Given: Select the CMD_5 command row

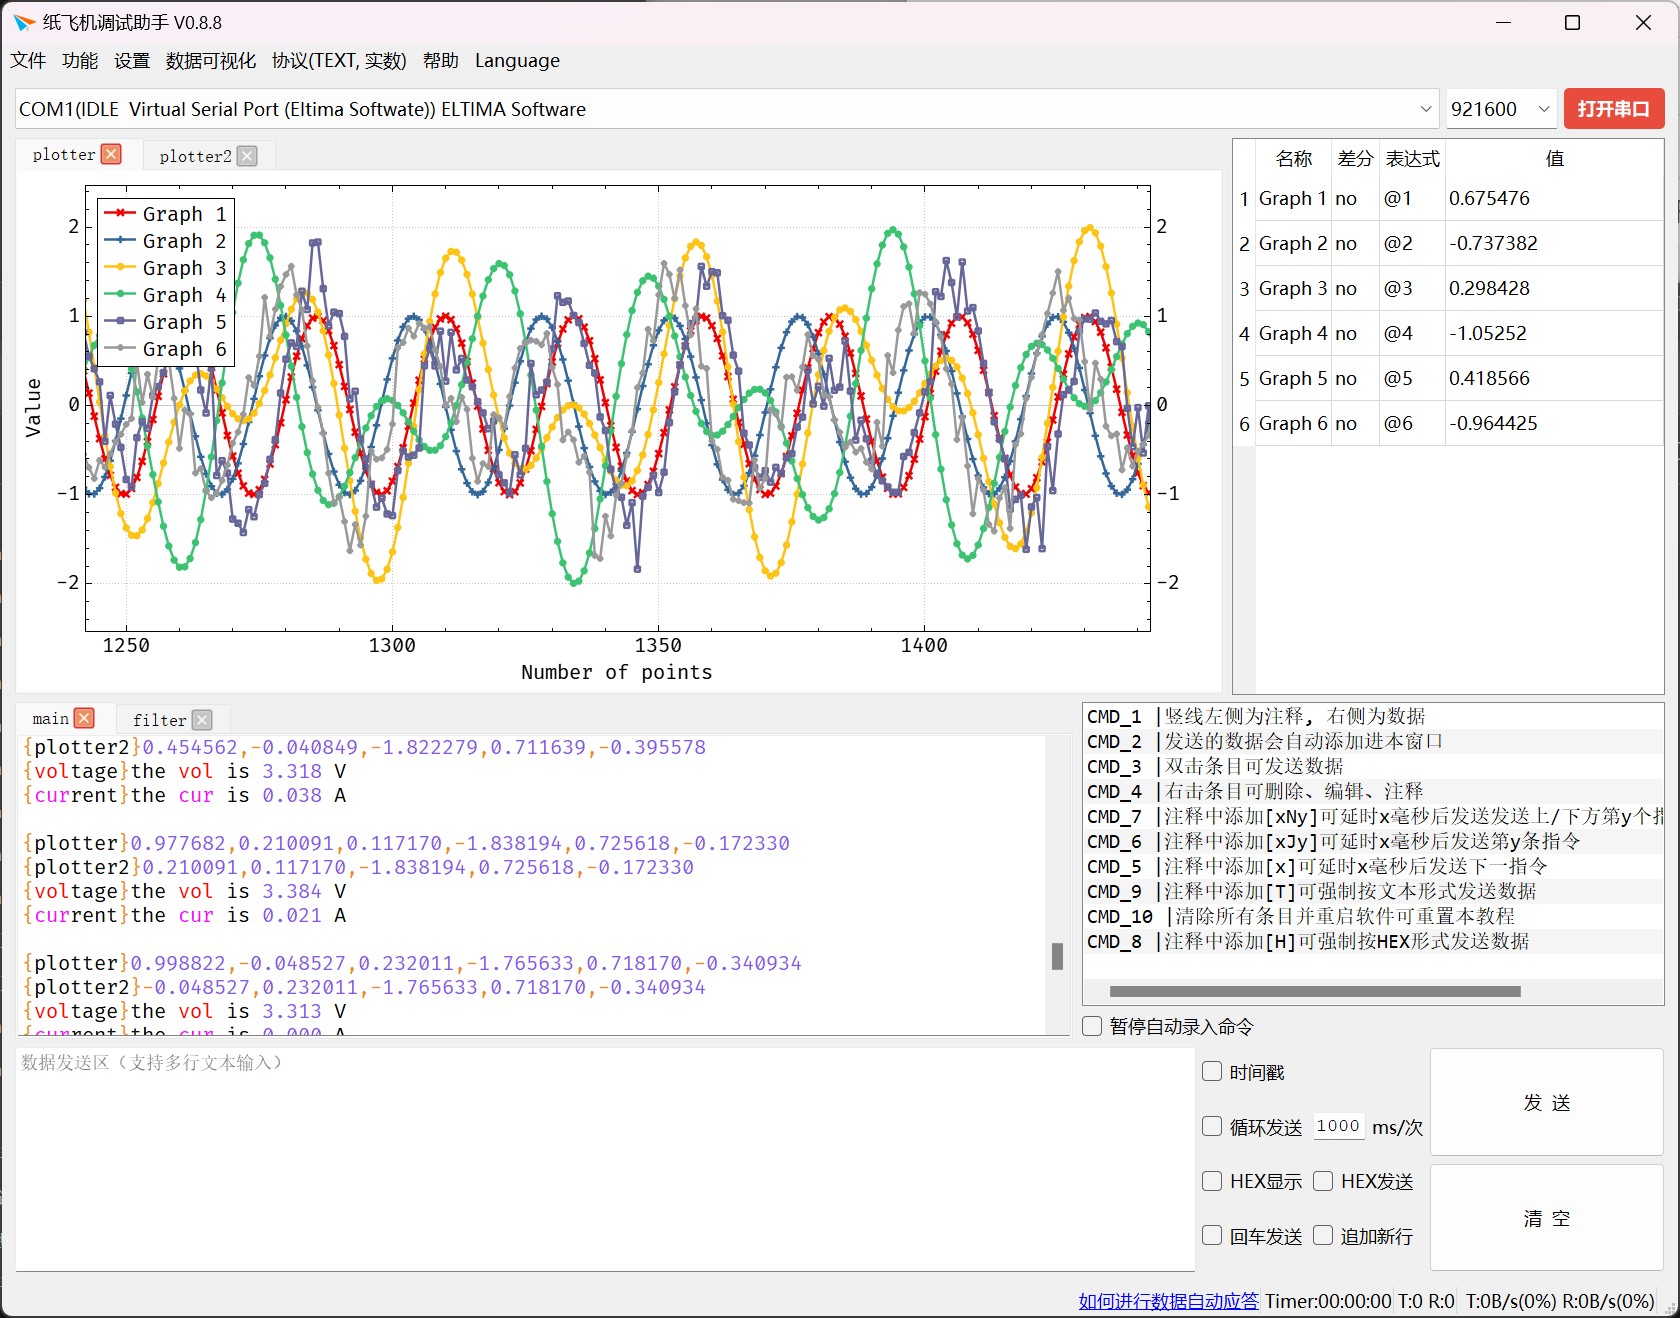Looking at the screenshot, I should (x=1374, y=866).
